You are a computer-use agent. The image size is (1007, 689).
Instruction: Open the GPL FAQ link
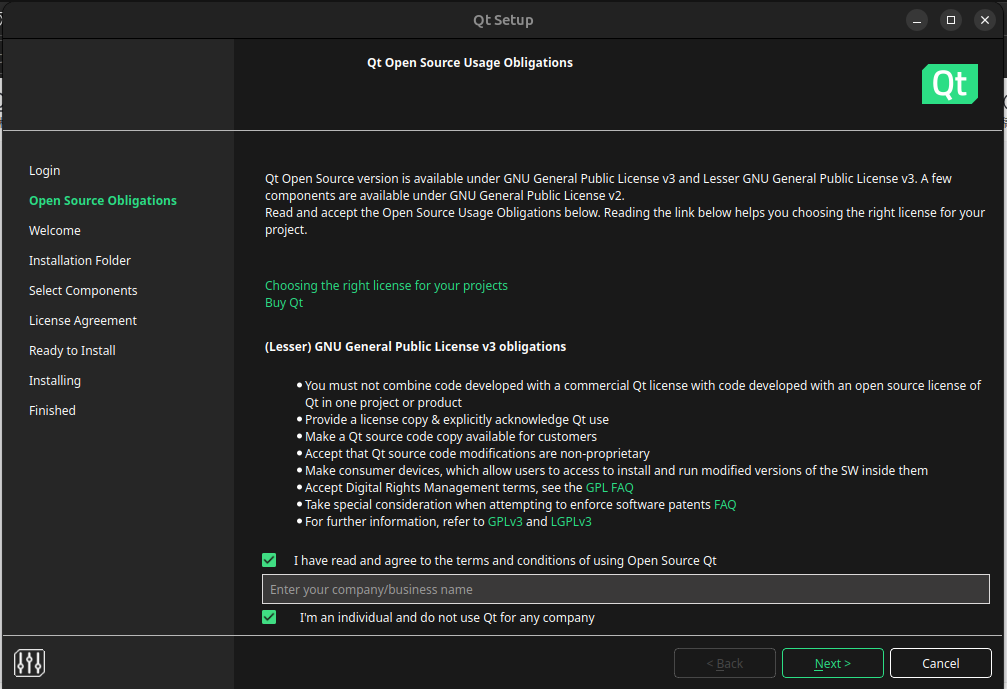click(609, 487)
